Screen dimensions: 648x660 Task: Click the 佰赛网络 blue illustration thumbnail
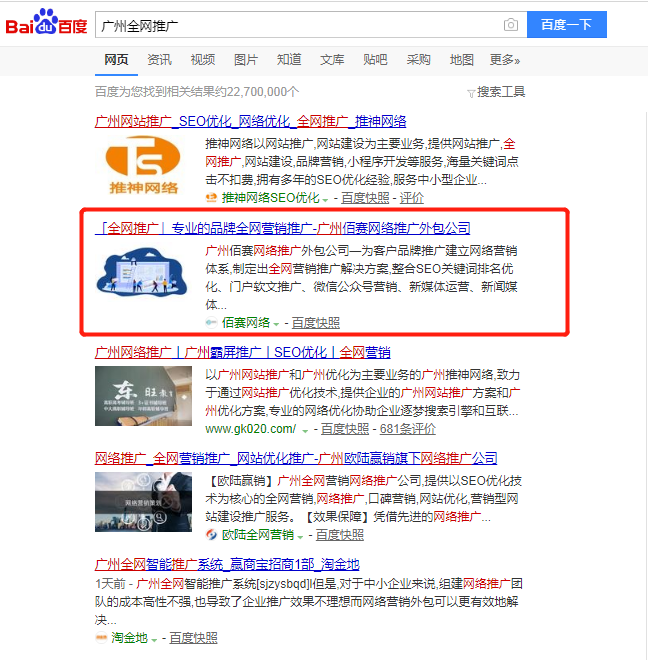(x=141, y=272)
